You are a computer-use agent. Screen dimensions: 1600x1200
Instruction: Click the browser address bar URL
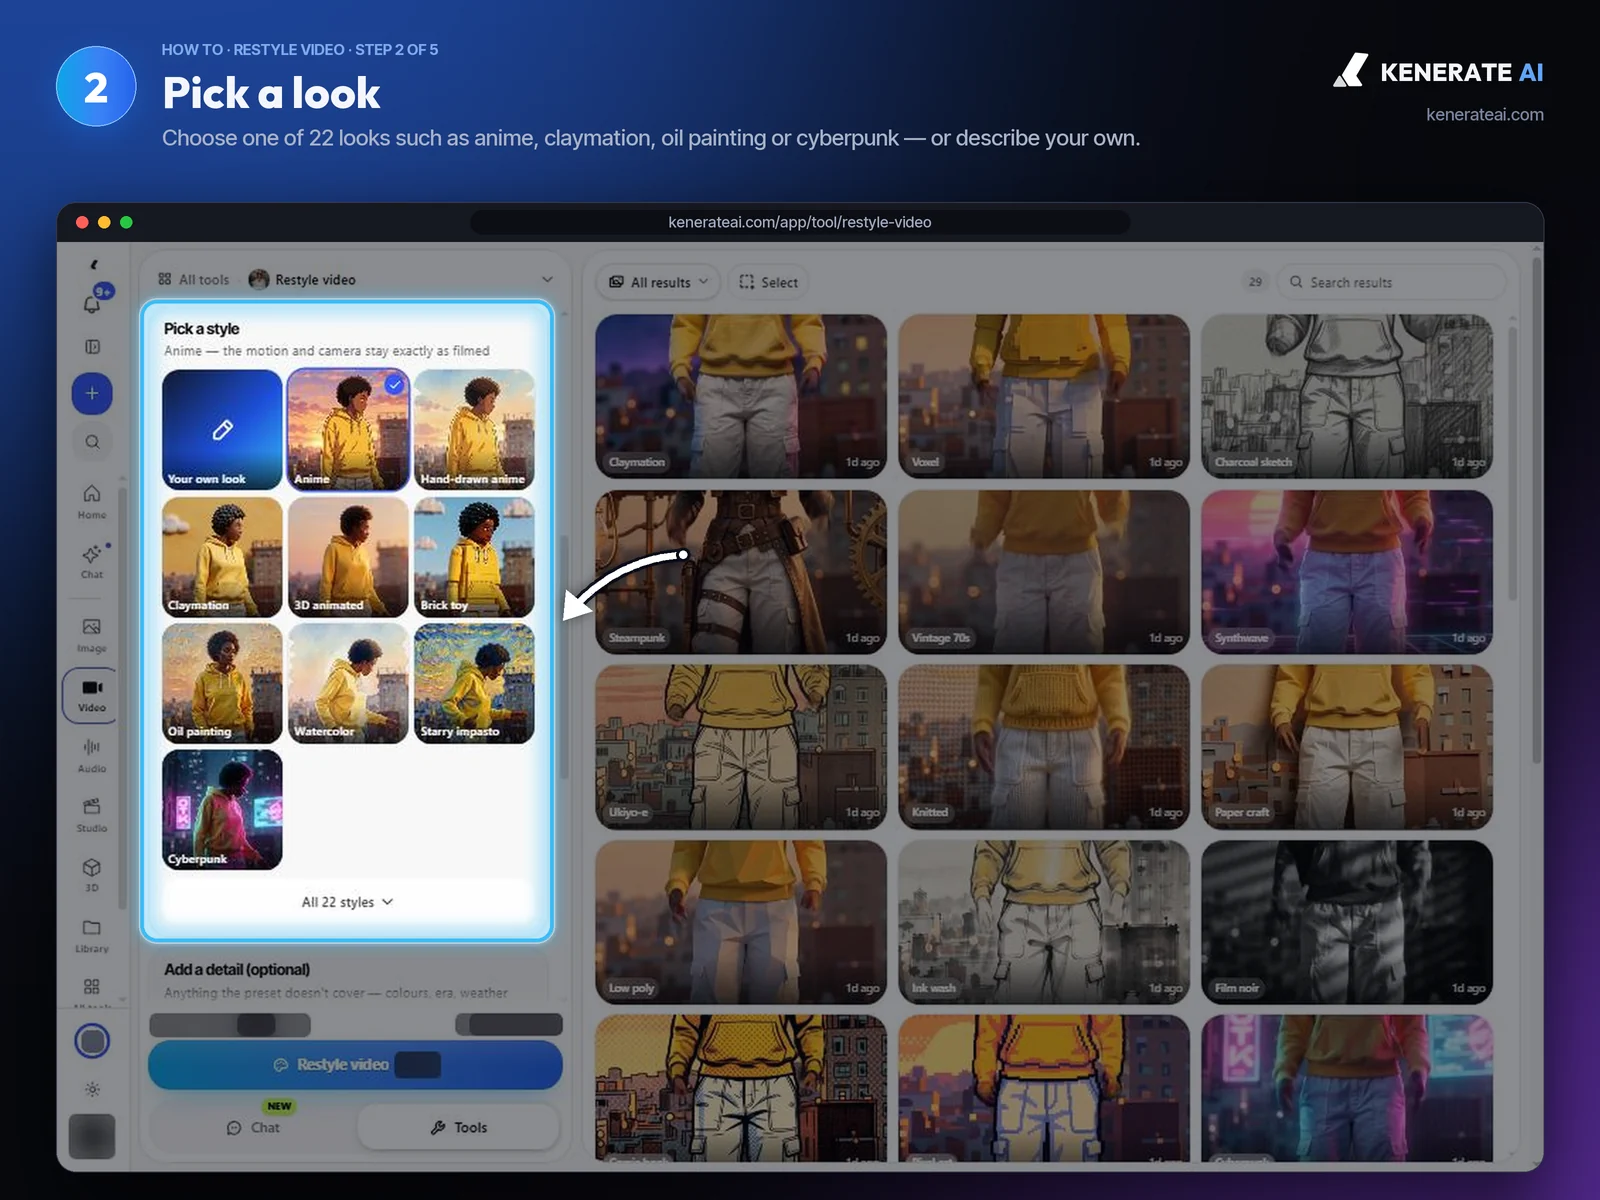[800, 222]
